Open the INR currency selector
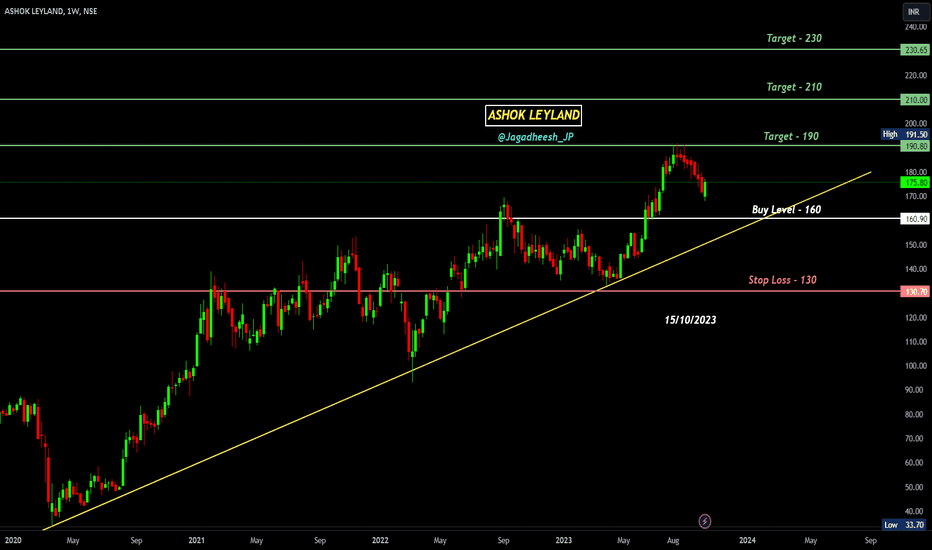932x550 pixels. click(x=914, y=12)
